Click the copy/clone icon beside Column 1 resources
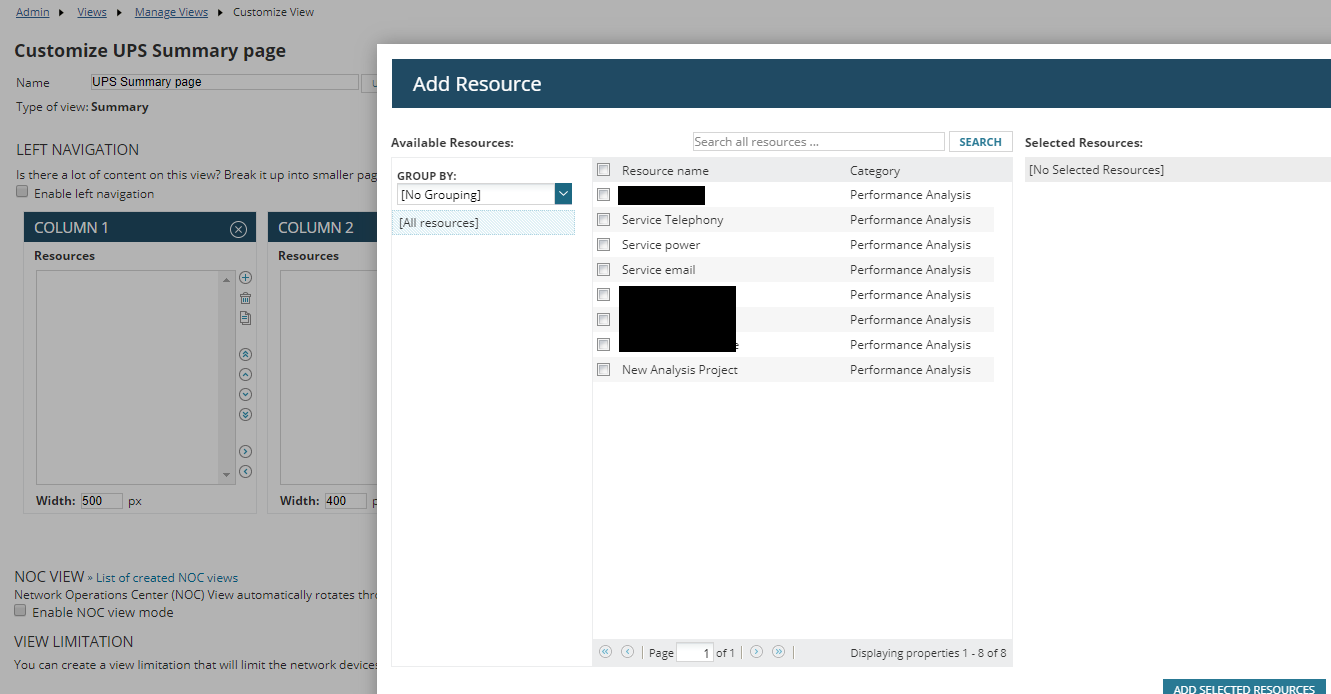 pos(246,318)
